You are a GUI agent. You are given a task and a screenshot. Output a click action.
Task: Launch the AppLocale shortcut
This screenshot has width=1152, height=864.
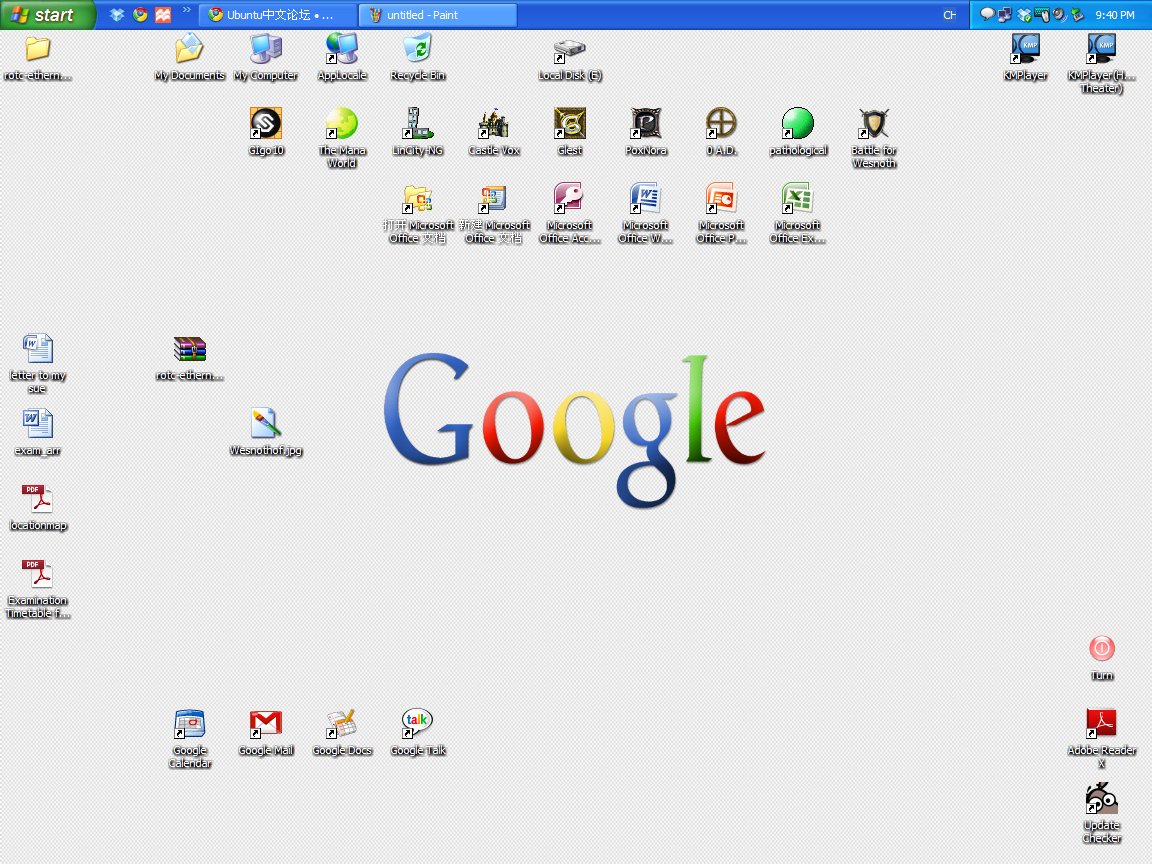coord(342,50)
